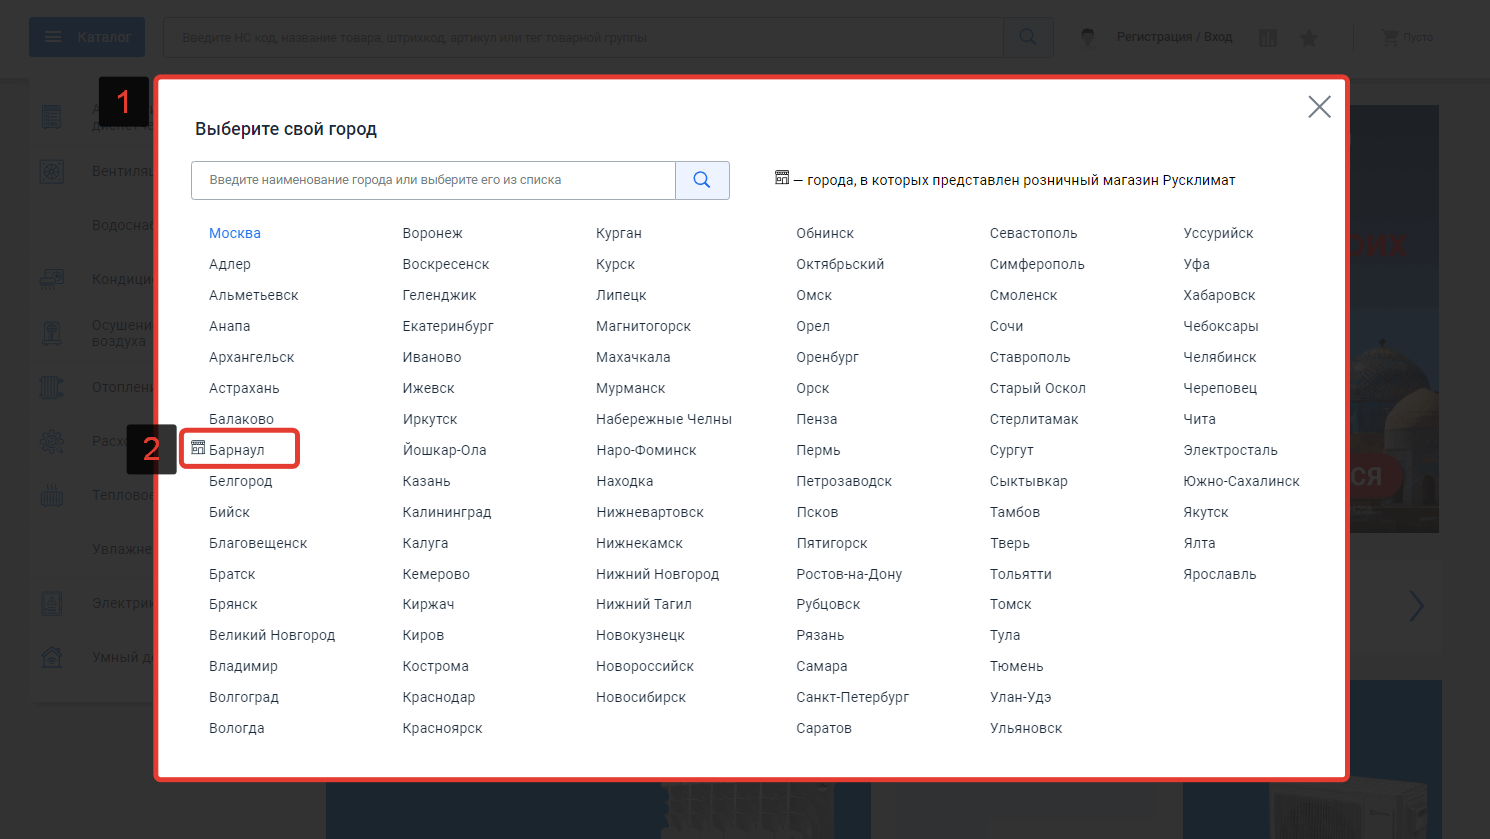Select Альметьевск city

(x=254, y=295)
